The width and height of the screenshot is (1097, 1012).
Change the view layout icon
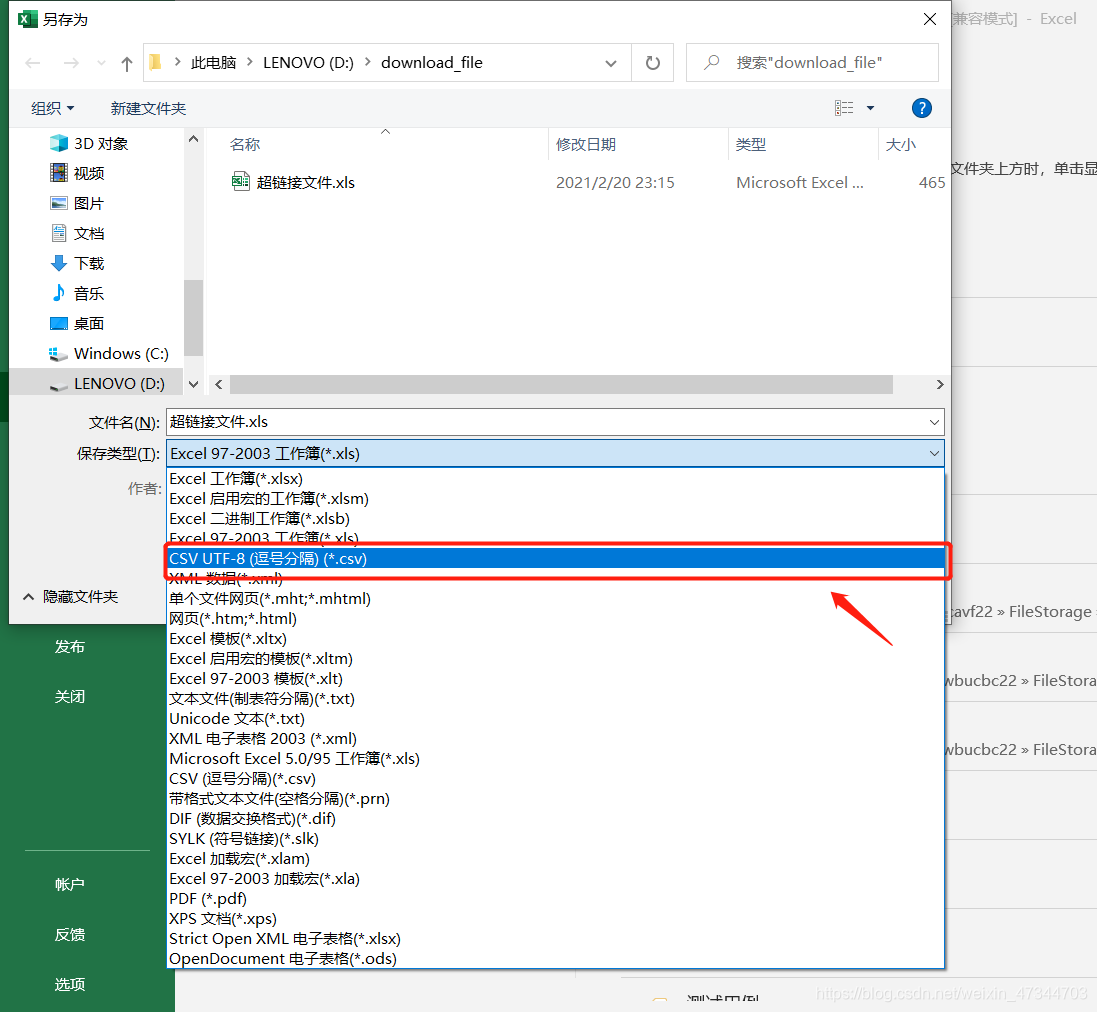click(844, 108)
